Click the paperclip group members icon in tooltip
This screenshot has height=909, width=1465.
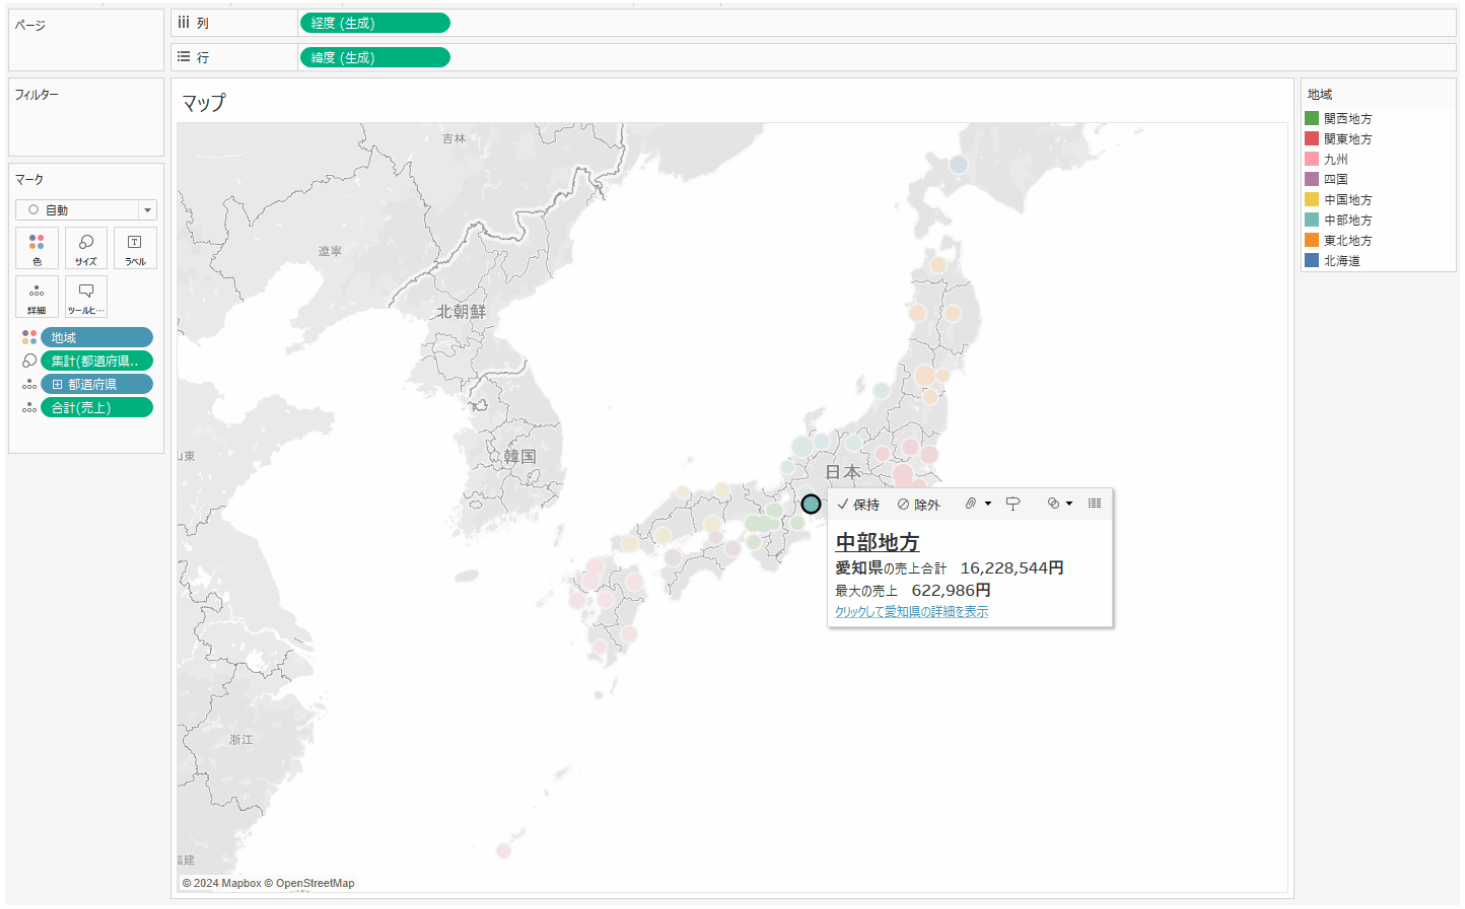(970, 504)
